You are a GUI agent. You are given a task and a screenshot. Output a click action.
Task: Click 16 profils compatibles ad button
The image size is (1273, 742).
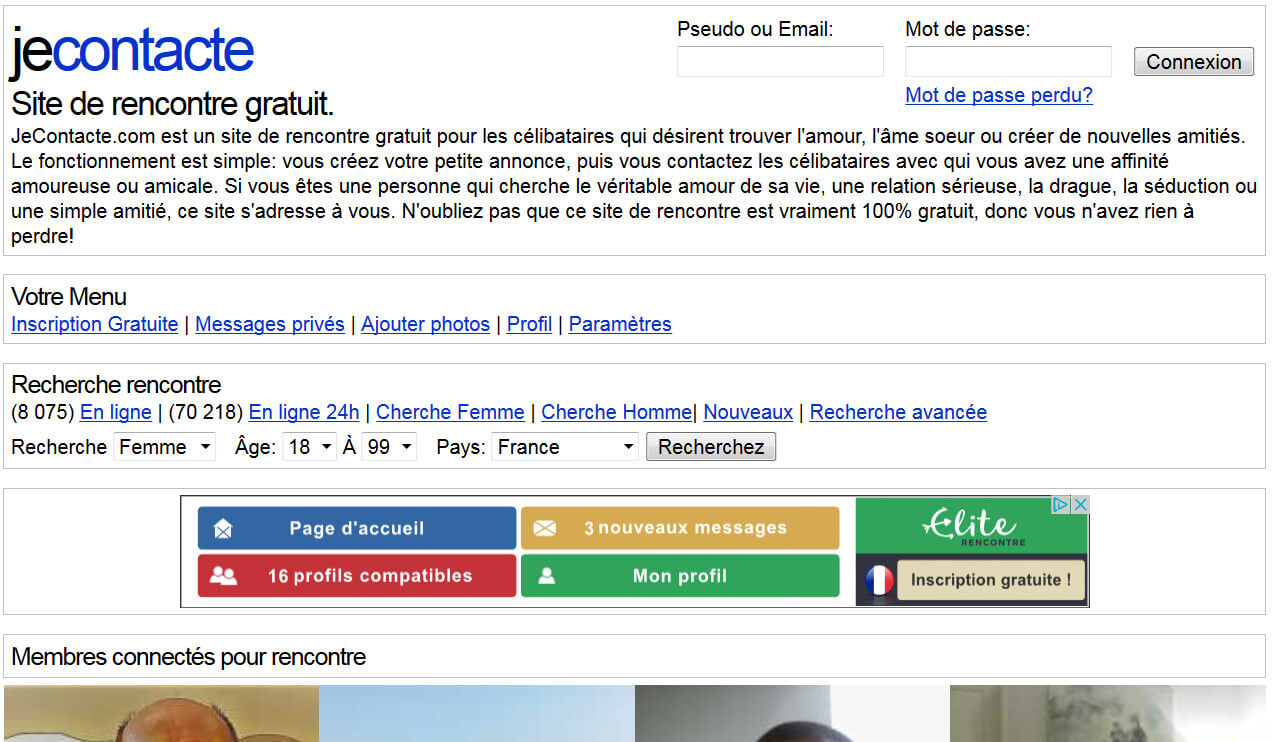pos(357,576)
